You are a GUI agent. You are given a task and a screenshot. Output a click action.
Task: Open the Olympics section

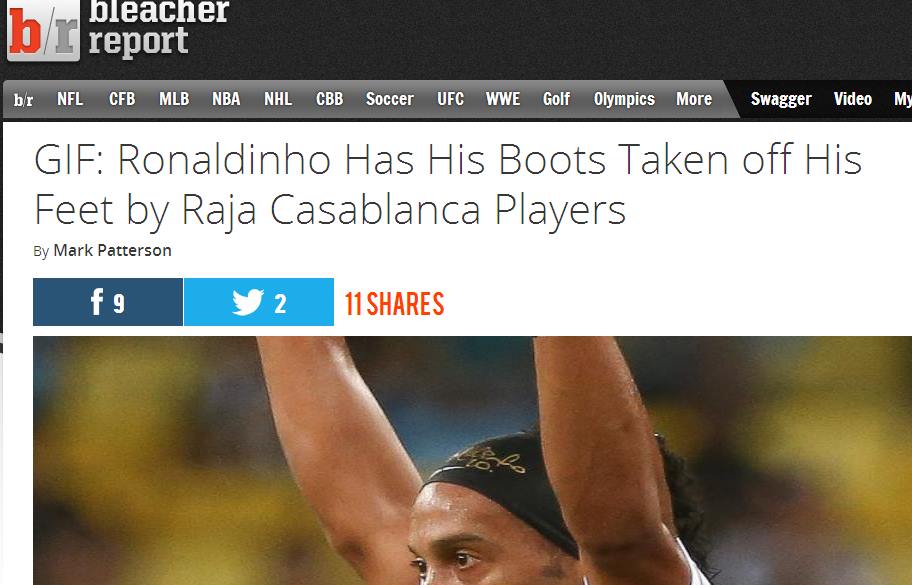point(624,99)
